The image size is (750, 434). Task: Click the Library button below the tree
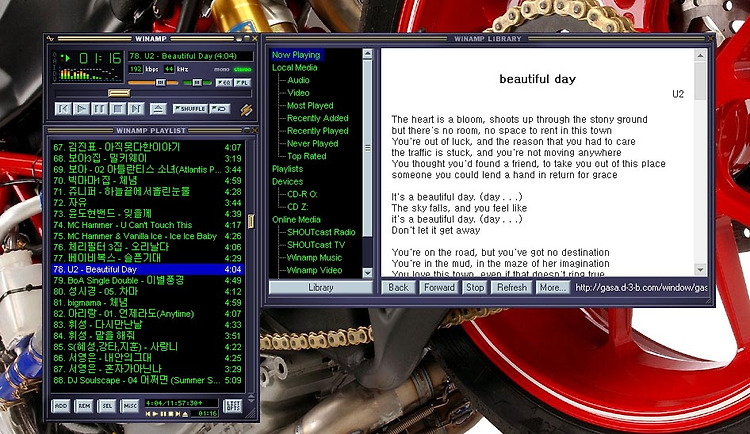click(x=320, y=288)
